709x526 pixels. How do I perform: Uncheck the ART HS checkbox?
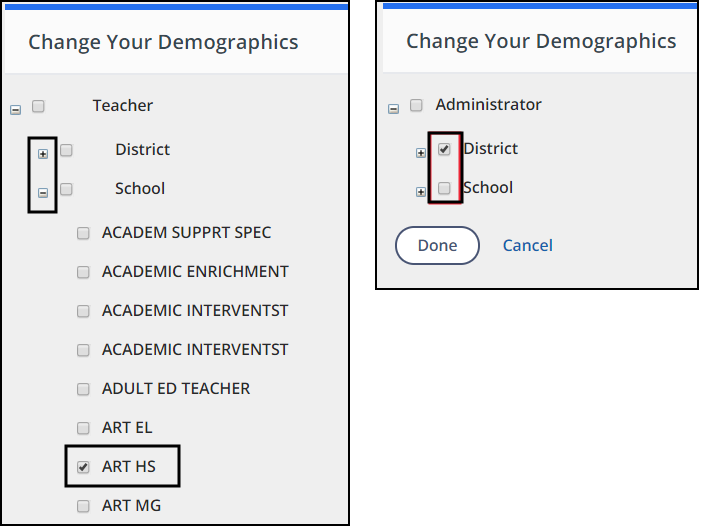pyautogui.click(x=84, y=467)
